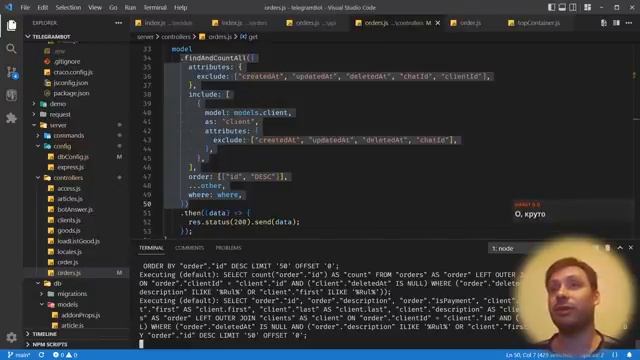Maximize the terminal panel with chevron
The height and width of the screenshot is (360, 640).
click(x=620, y=248)
